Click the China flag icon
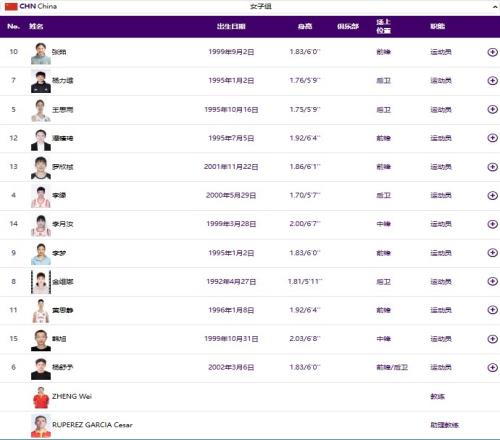The width and height of the screenshot is (500, 440). pyautogui.click(x=11, y=6)
